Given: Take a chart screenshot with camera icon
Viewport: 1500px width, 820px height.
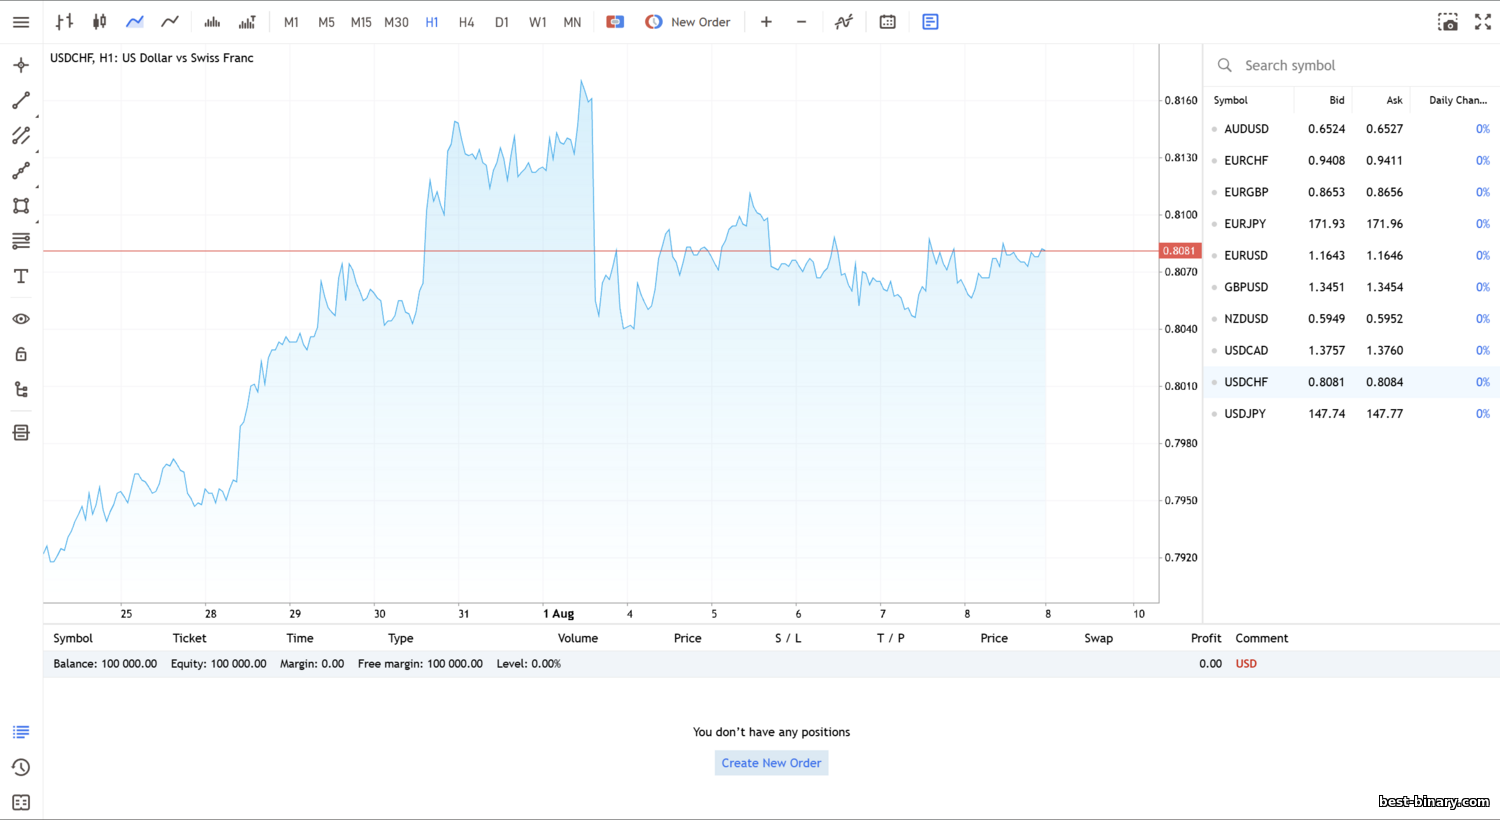Looking at the screenshot, I should 1447,22.
